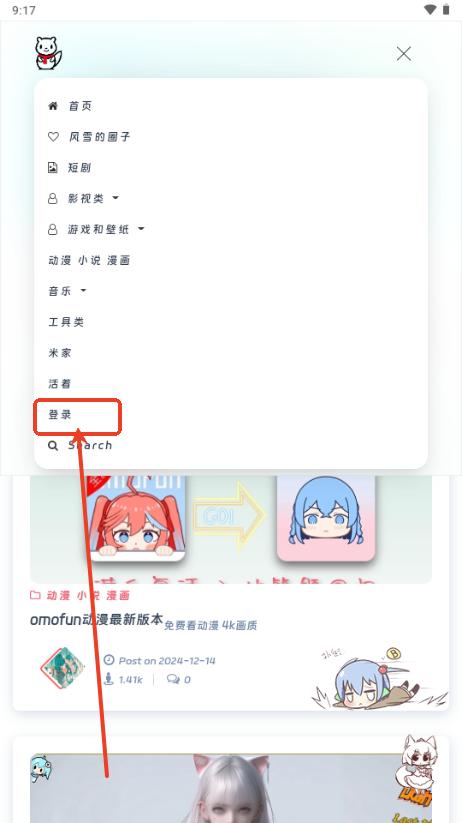Expand the 影视类 dropdown arrow
This screenshot has height=823, width=462.
tap(116, 198)
